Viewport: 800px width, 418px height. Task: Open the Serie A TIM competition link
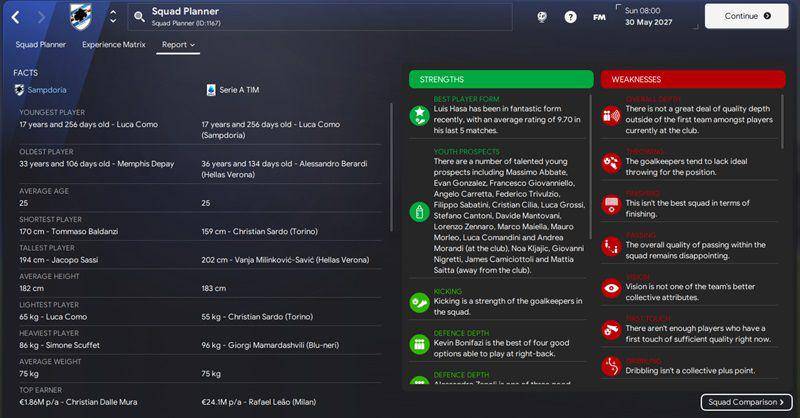point(239,90)
